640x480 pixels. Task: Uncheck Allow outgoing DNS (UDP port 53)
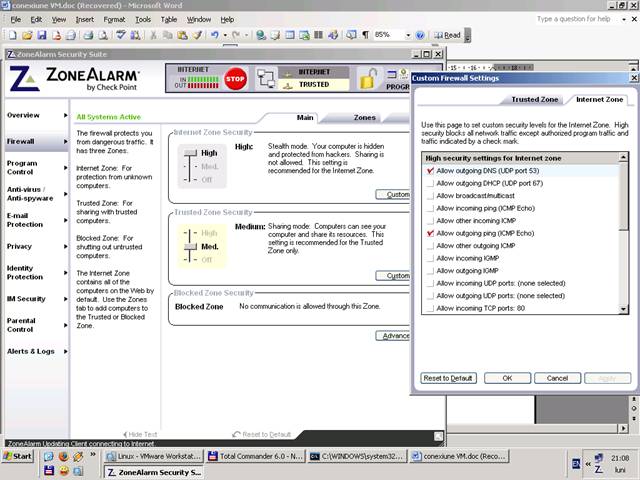tap(430, 171)
